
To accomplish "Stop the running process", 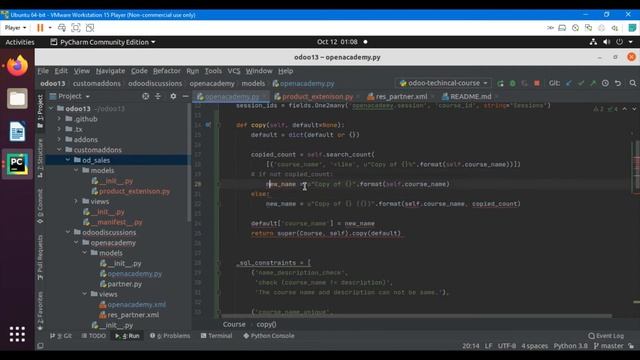I will pos(537,83).
